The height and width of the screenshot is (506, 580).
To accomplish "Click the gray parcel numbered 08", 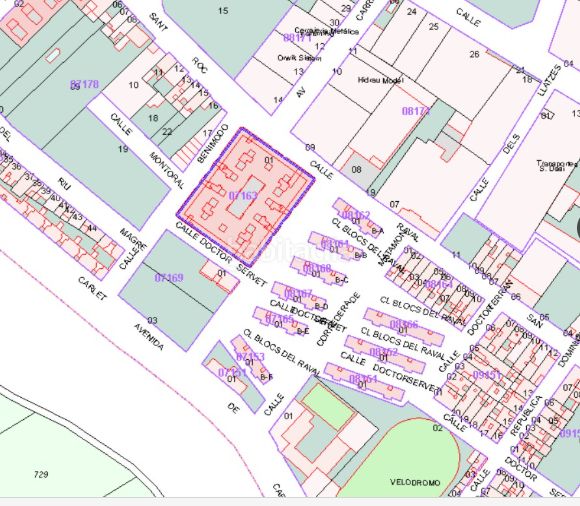I will (356, 171).
